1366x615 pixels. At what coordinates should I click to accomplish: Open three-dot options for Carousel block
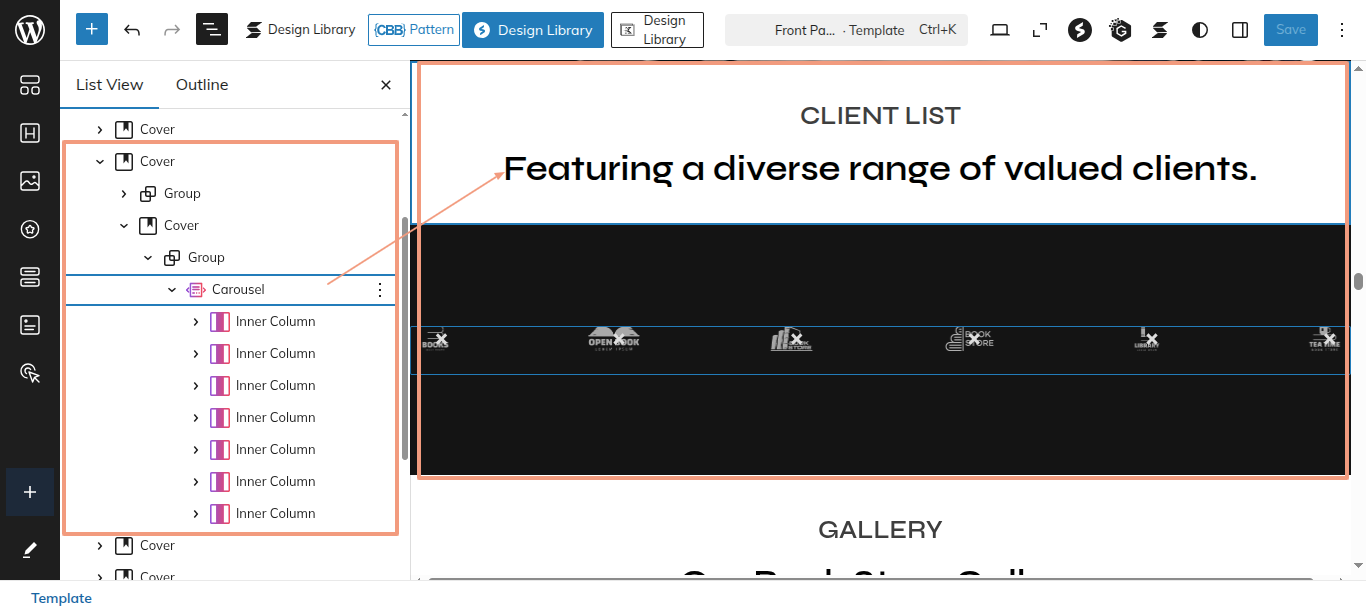[x=379, y=290]
